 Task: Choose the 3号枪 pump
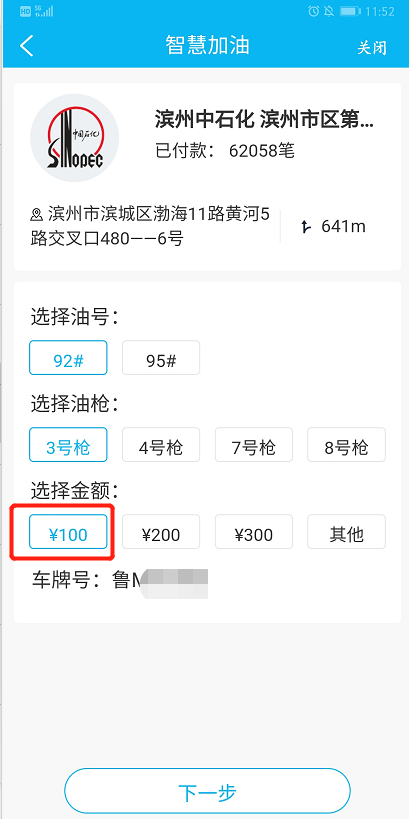[68, 444]
